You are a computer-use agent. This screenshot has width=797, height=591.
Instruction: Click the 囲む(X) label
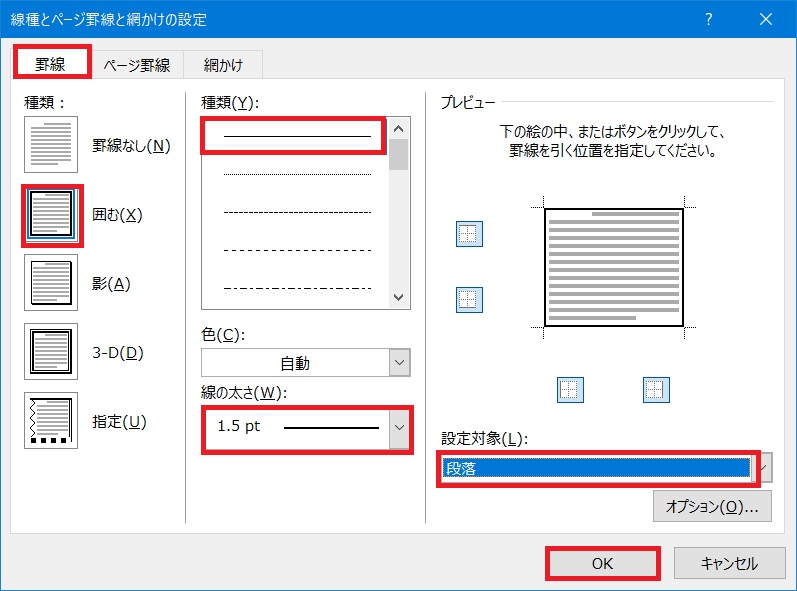click(x=117, y=215)
